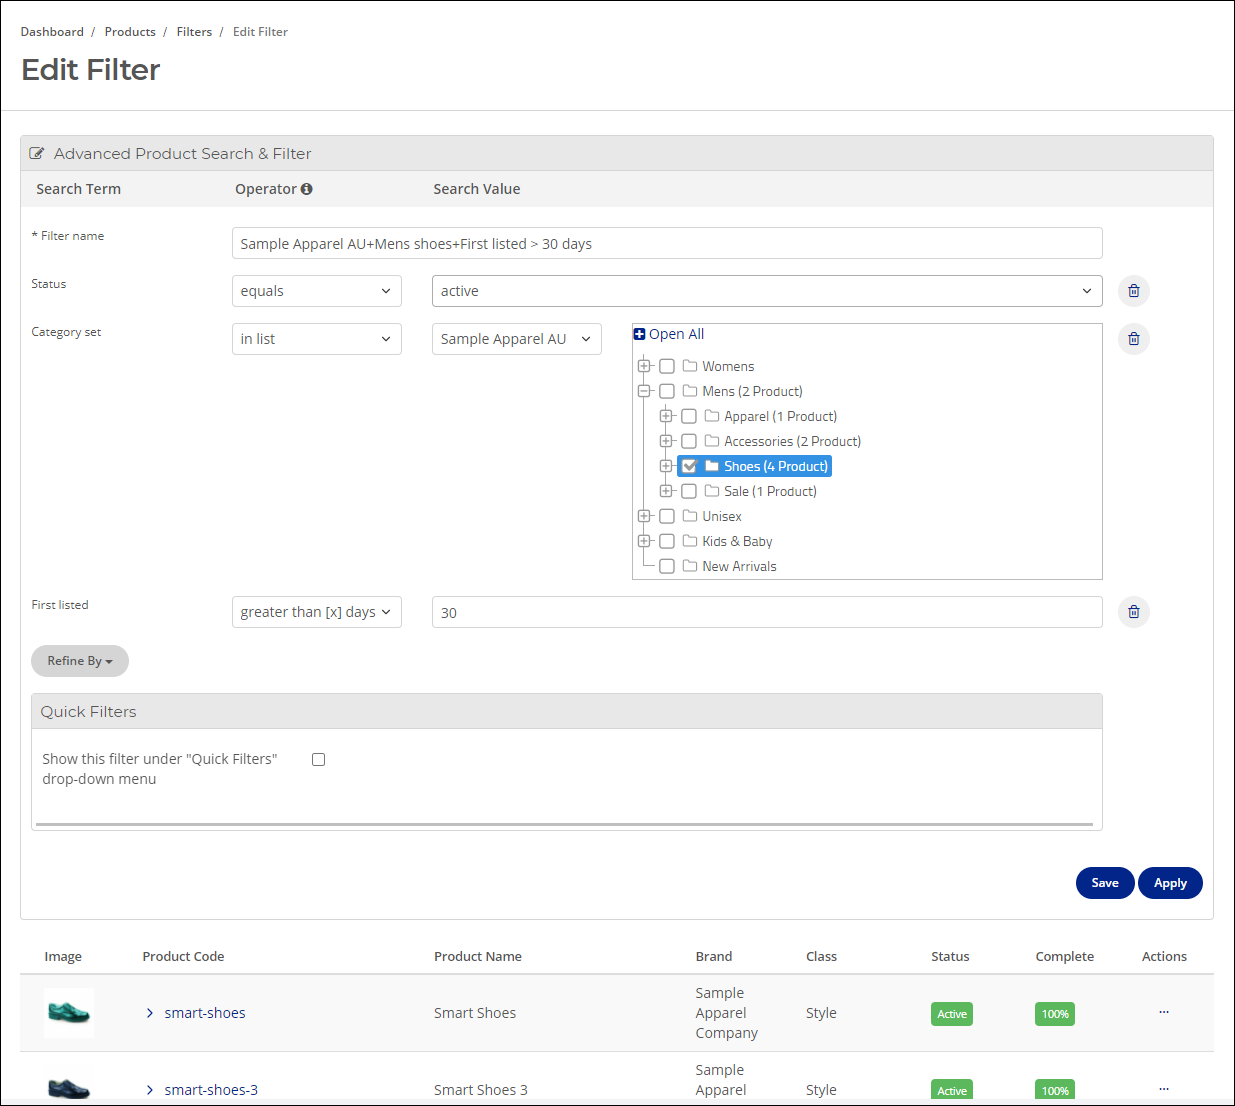Viewport: 1235px width, 1106px height.
Task: Open the smart-shoes-3 product link
Action: (211, 1090)
